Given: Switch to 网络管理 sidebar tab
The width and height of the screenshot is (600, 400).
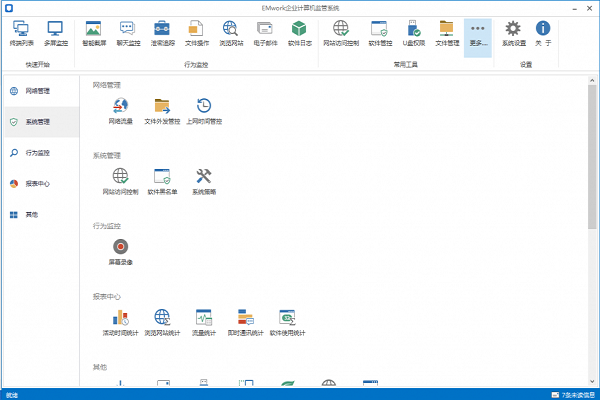Looking at the screenshot, I should 39,91.
